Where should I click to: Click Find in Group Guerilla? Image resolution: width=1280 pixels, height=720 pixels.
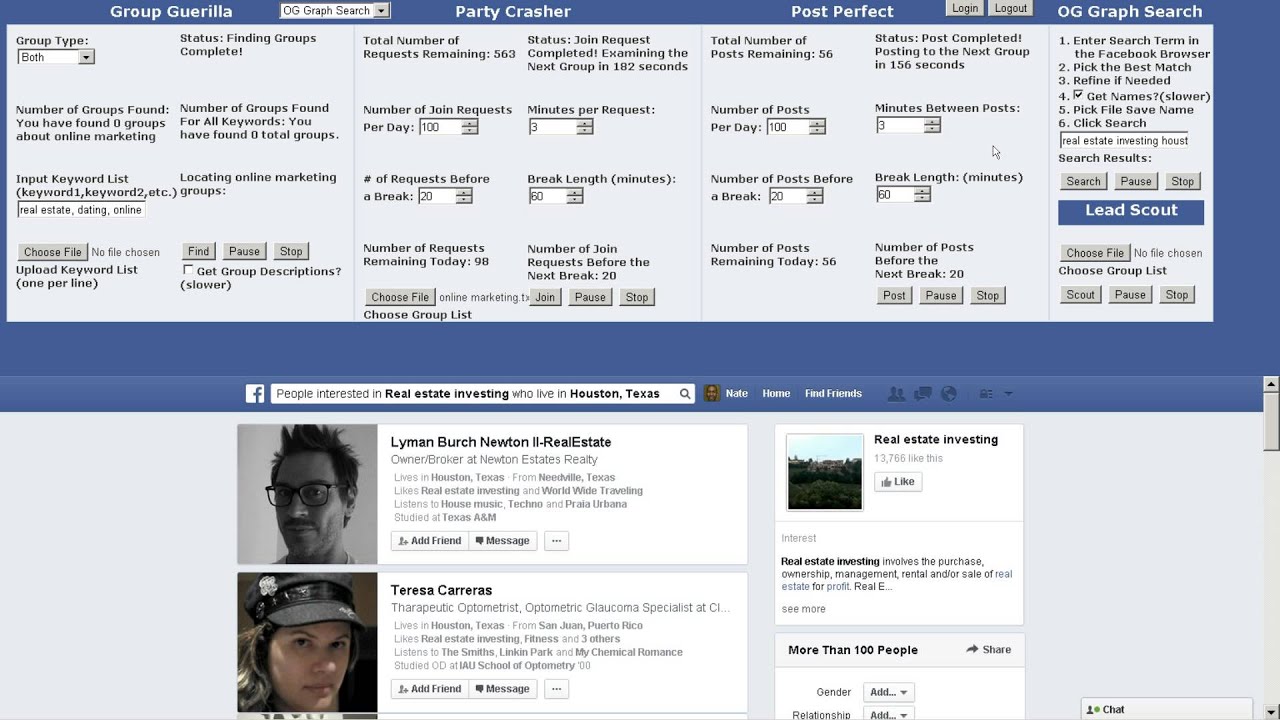pos(198,252)
